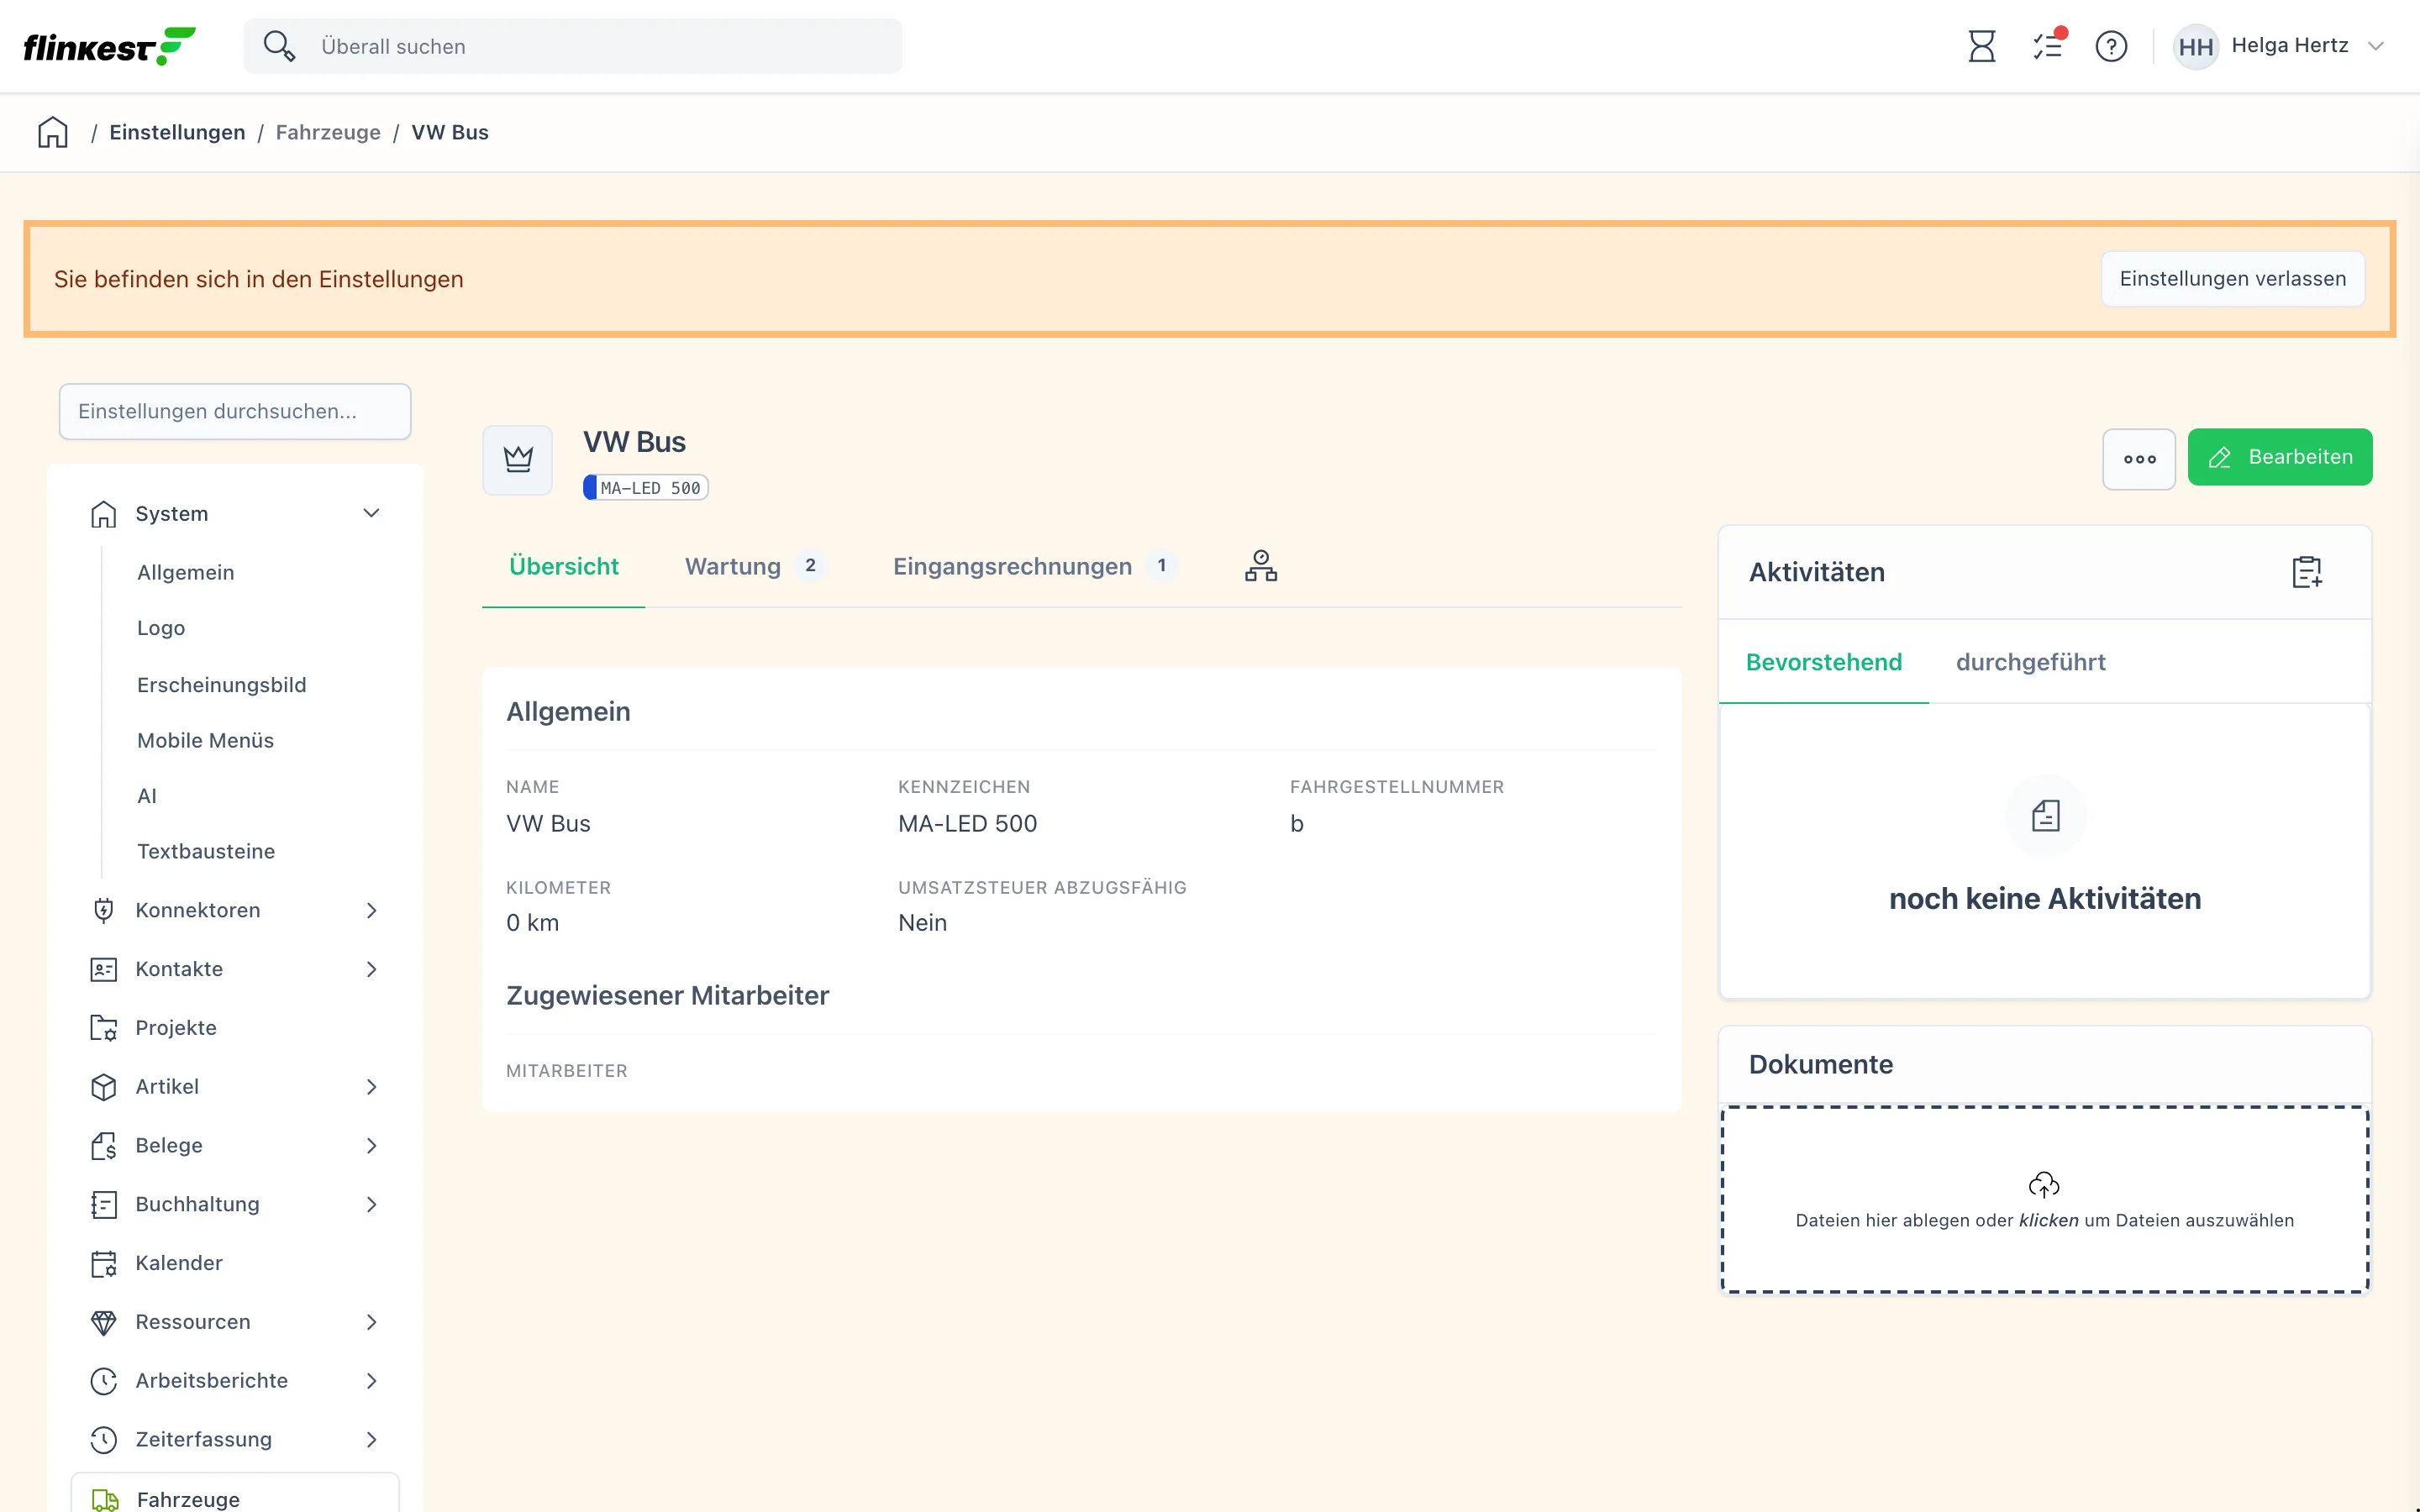Click the Bearbeiten button
This screenshot has height=1512, width=2420.
[x=2280, y=457]
